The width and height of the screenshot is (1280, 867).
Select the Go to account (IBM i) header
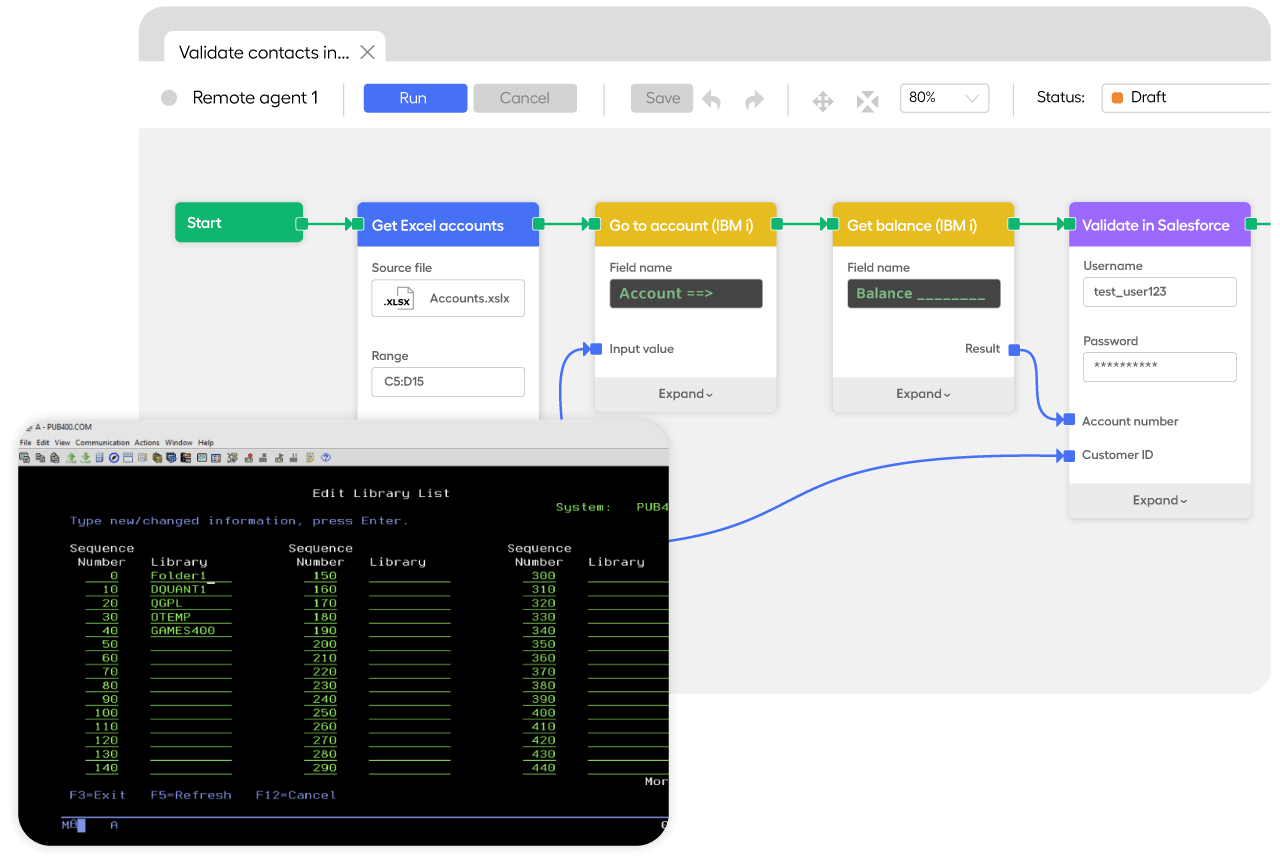(x=685, y=225)
